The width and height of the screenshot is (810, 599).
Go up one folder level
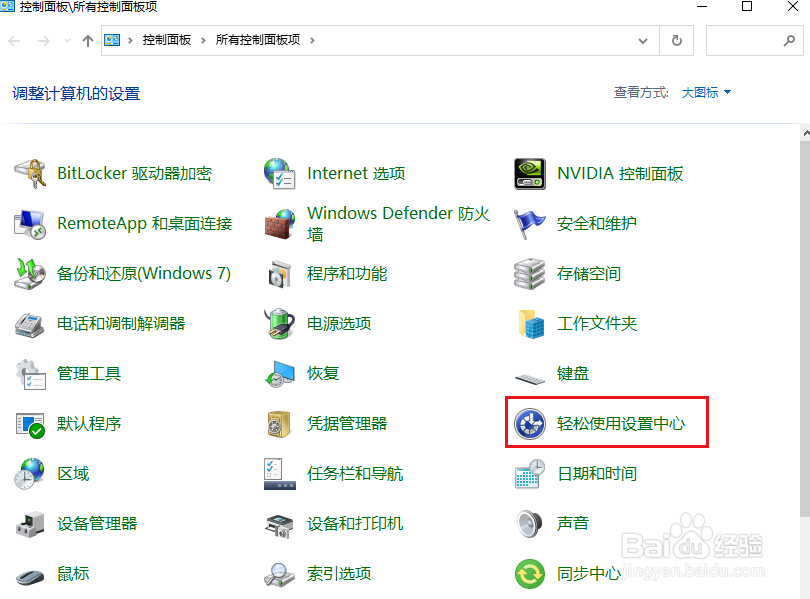pyautogui.click(x=88, y=40)
